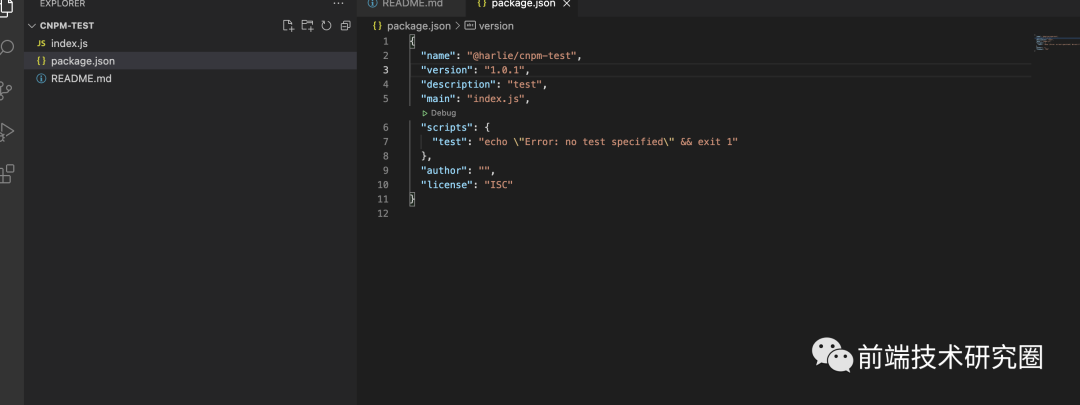Click the info icon beside README.md in tree
1080x405 pixels.
pyautogui.click(x=41, y=79)
